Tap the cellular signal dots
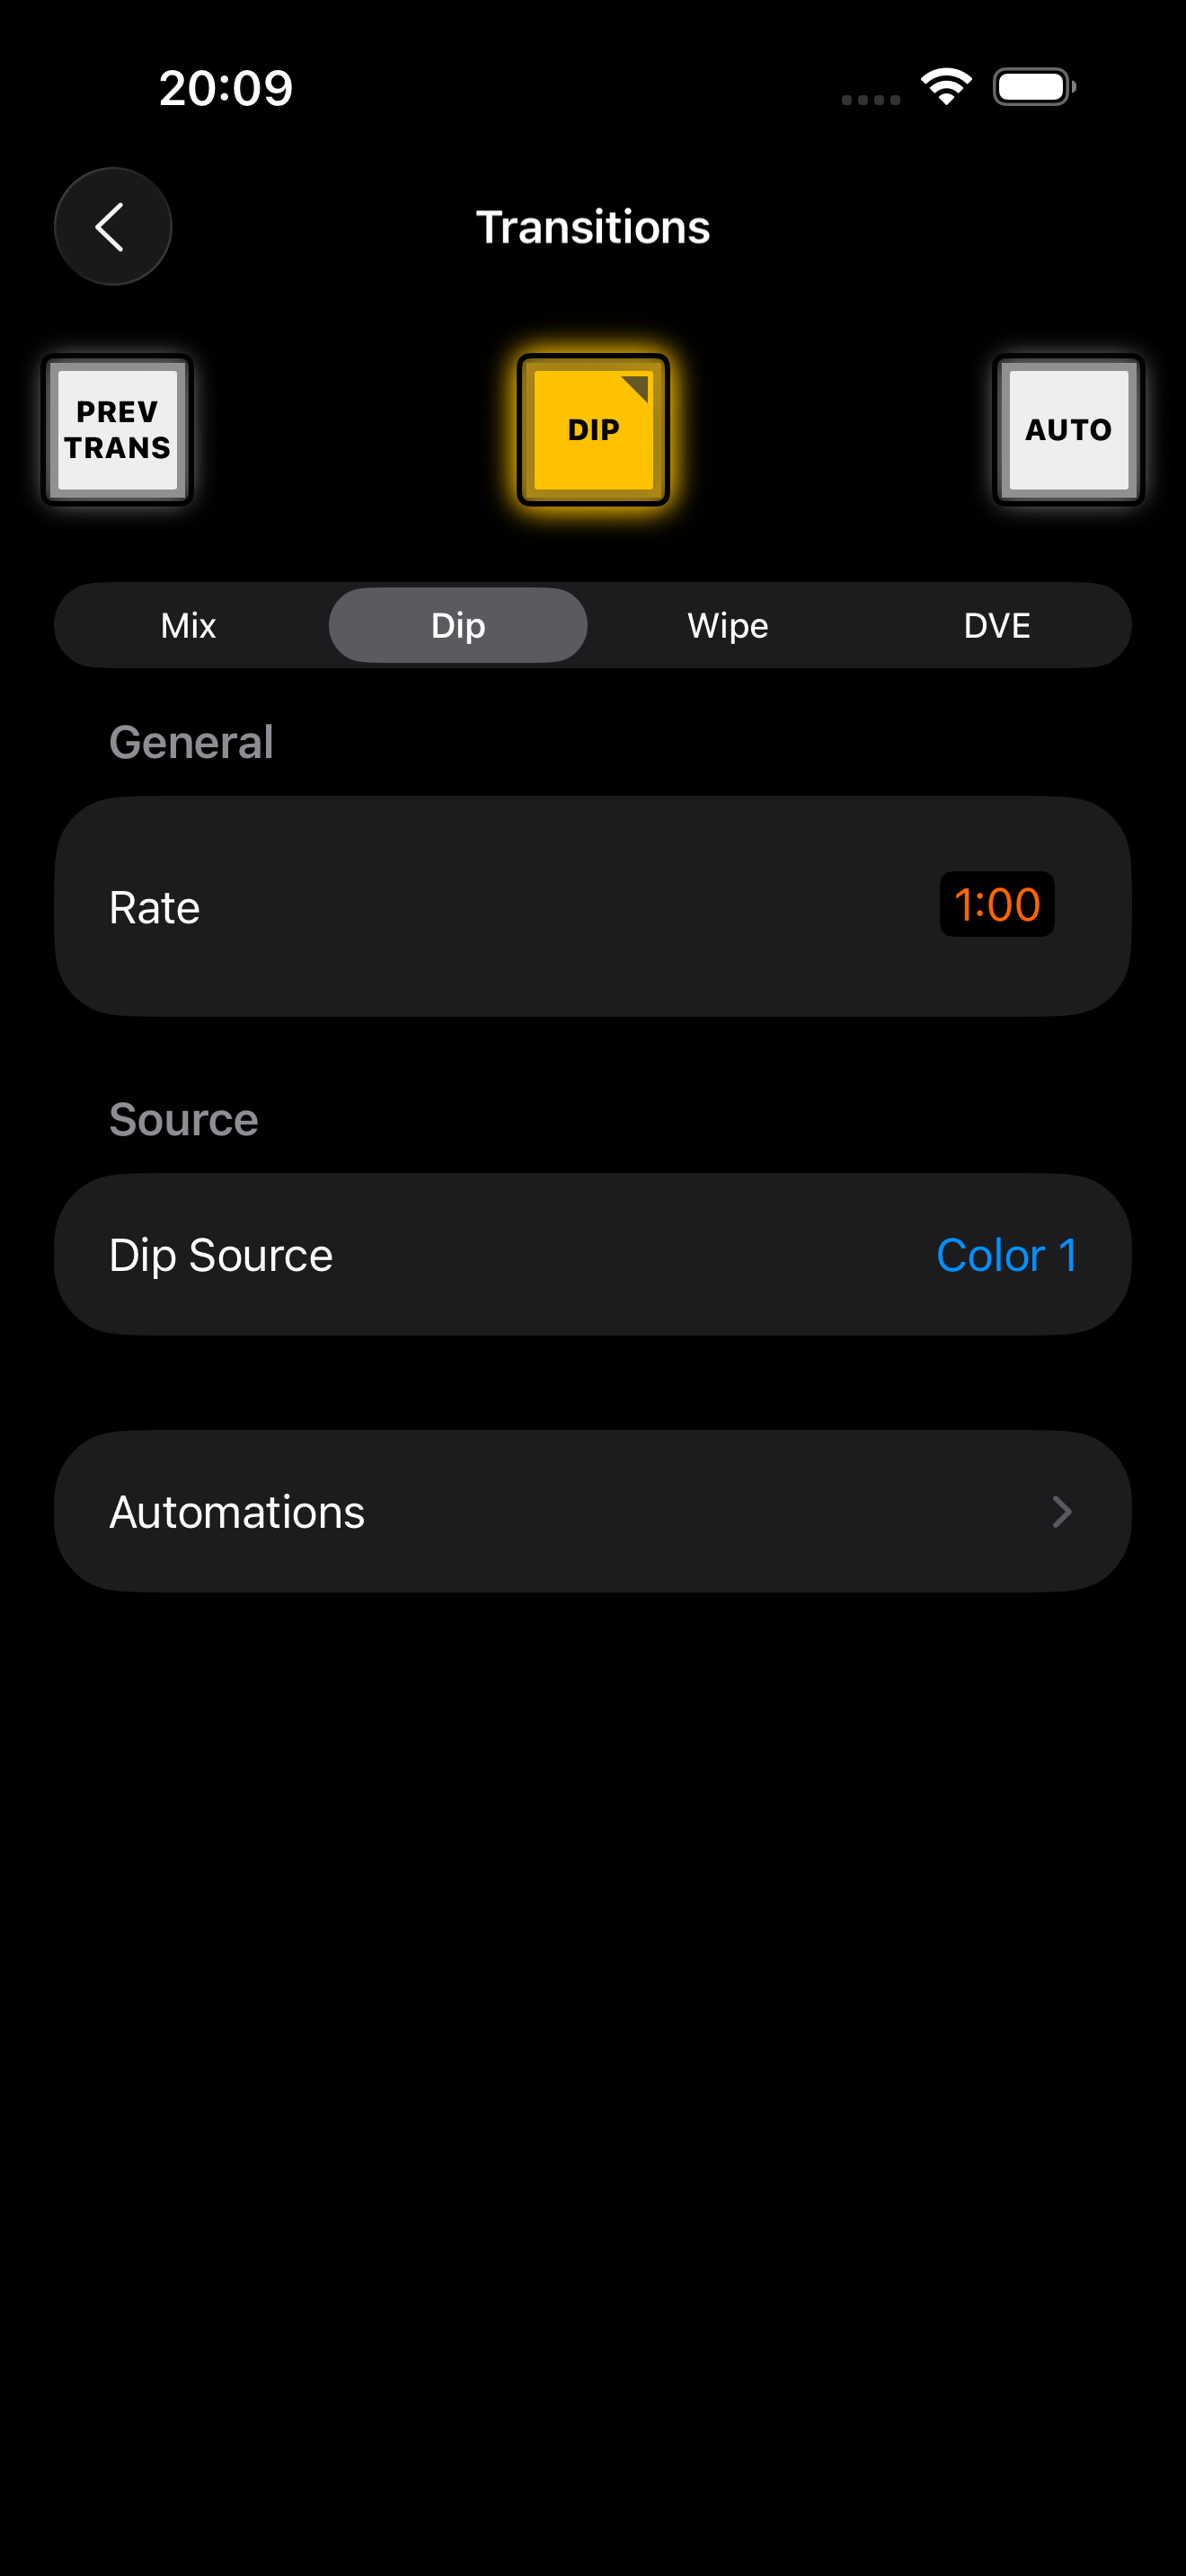 pos(870,99)
